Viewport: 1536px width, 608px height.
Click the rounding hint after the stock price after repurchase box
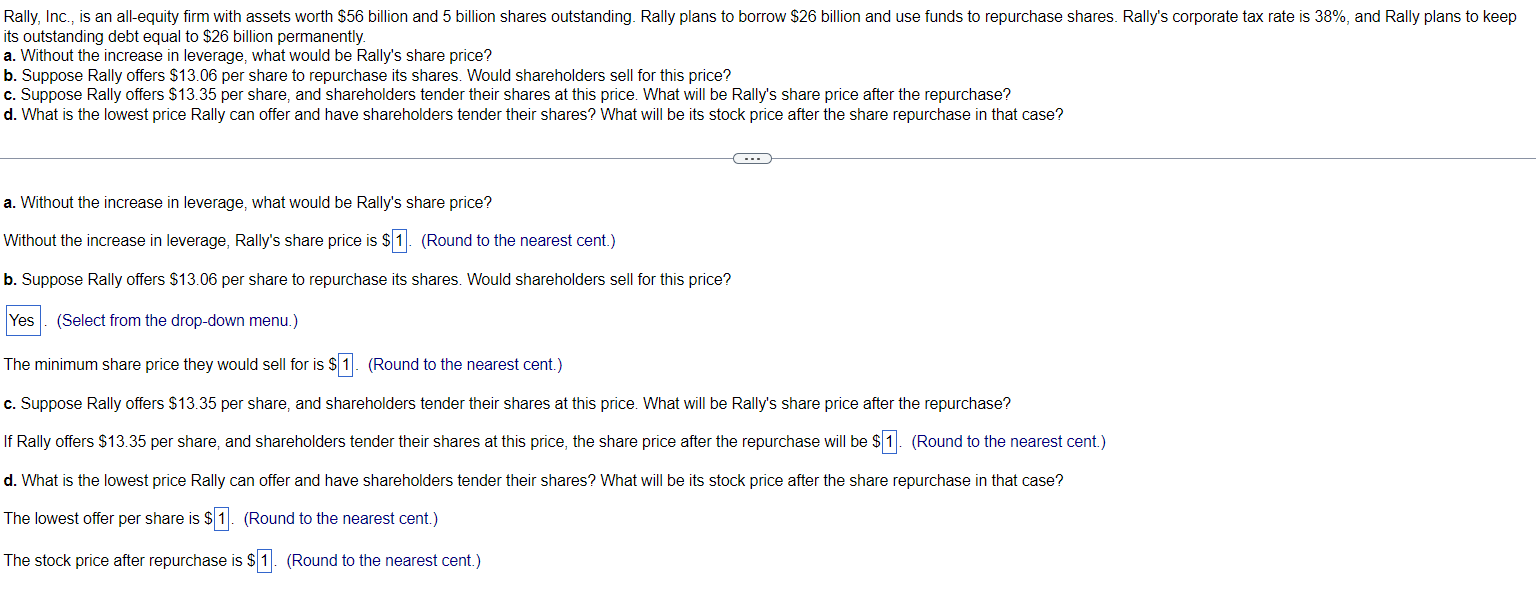(x=384, y=561)
